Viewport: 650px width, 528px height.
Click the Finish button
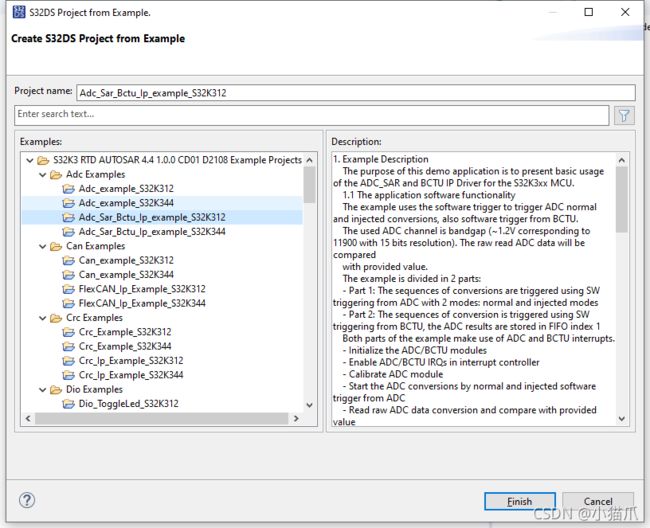(x=520, y=501)
